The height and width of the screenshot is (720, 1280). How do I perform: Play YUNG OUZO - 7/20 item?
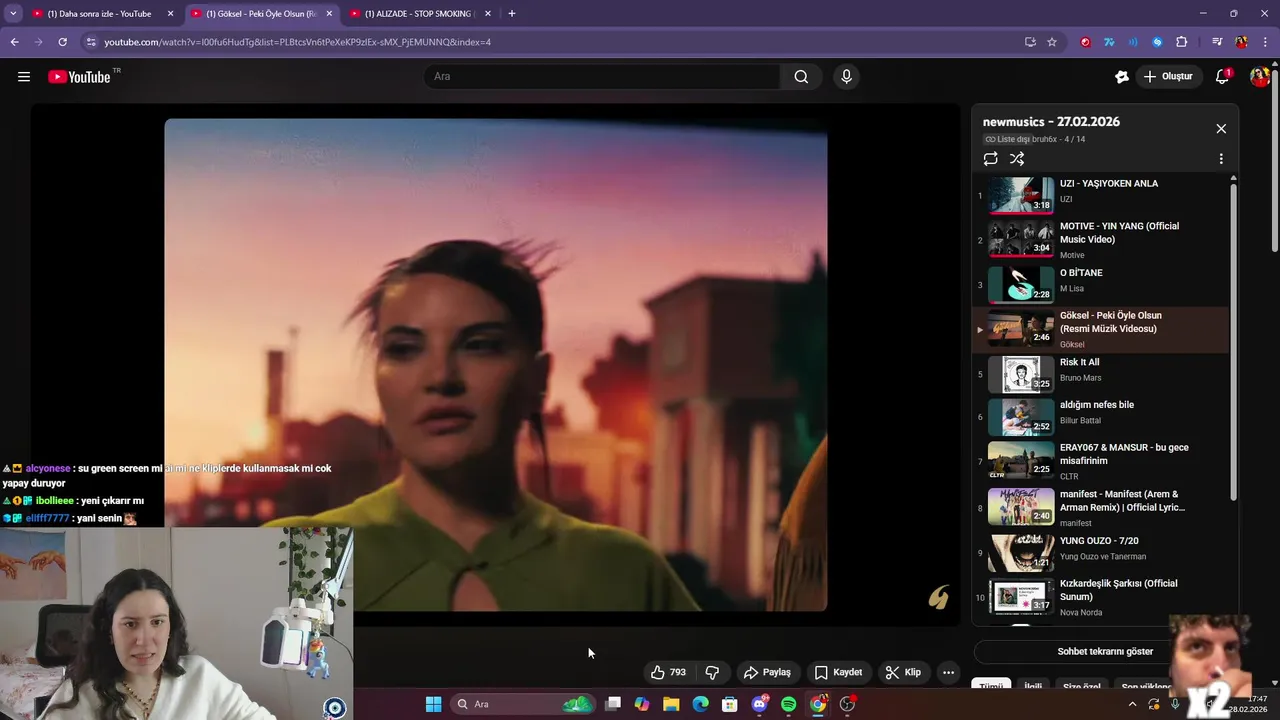point(1100,553)
